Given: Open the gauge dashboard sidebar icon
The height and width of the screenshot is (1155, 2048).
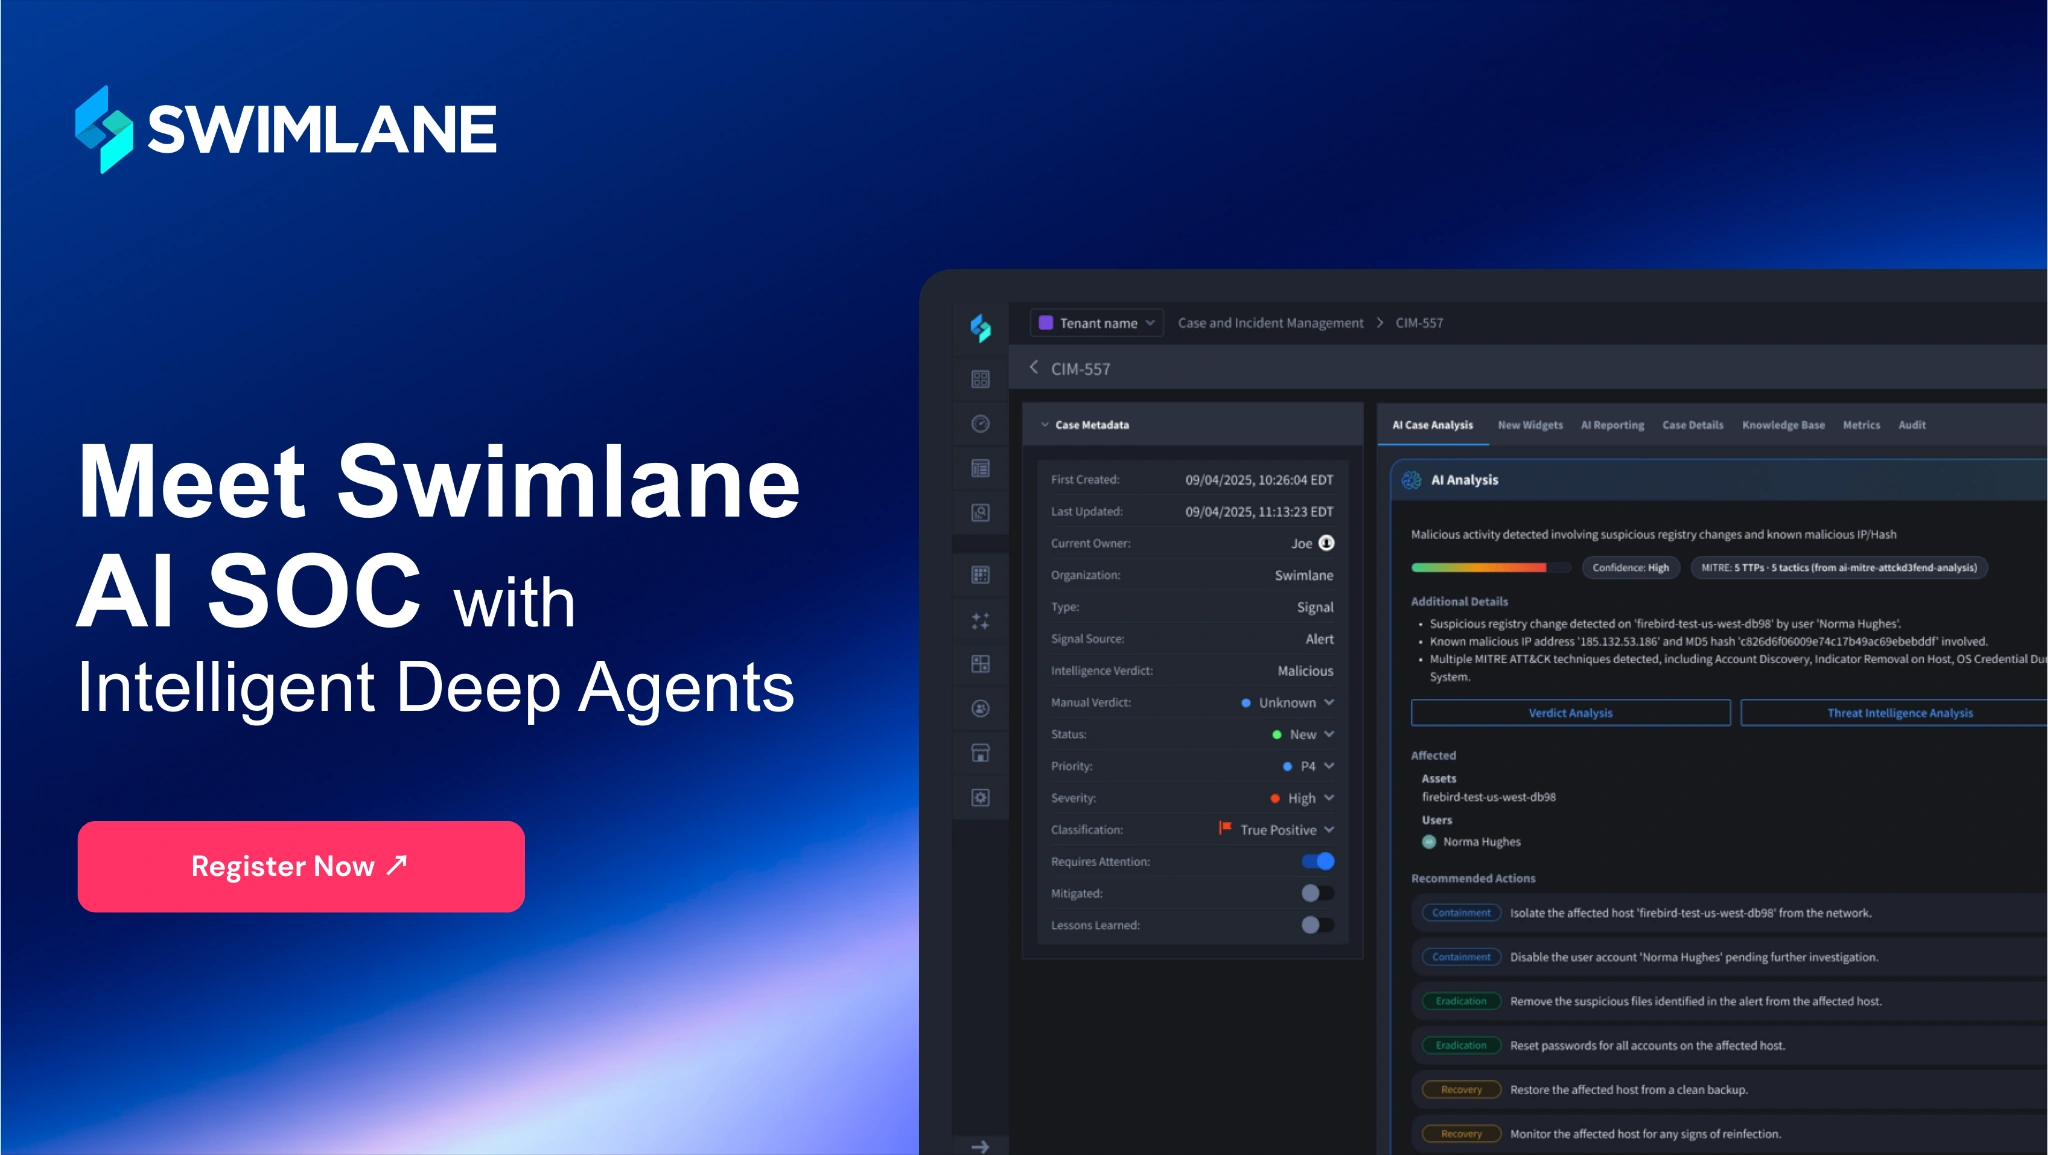Looking at the screenshot, I should [x=980, y=424].
